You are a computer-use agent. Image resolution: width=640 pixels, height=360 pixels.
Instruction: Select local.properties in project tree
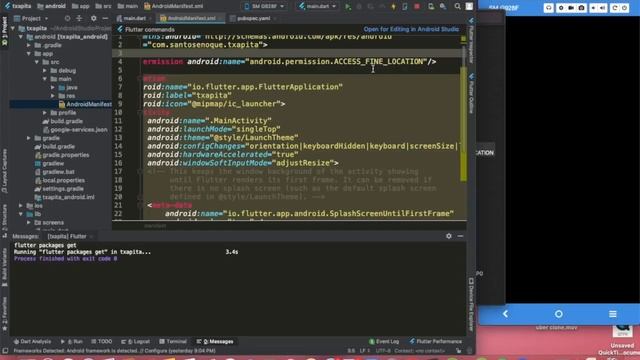click(60, 180)
